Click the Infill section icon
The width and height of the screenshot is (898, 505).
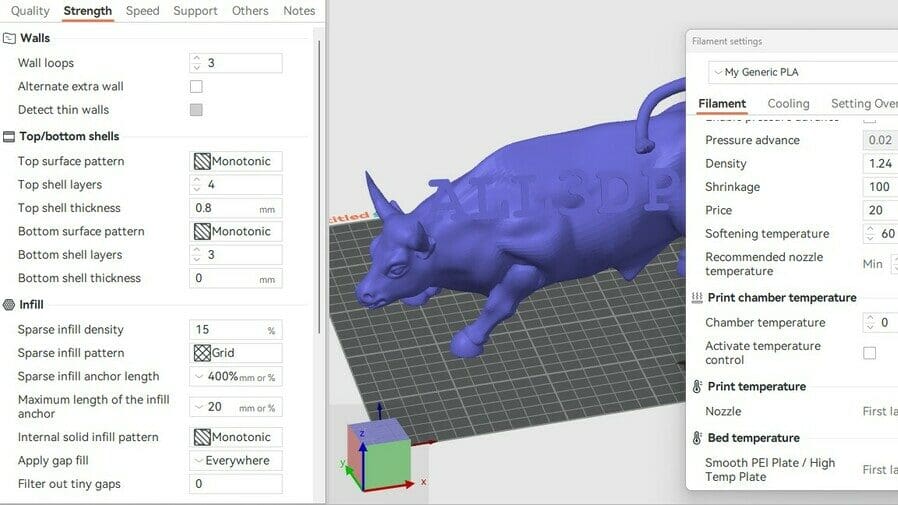point(9,305)
